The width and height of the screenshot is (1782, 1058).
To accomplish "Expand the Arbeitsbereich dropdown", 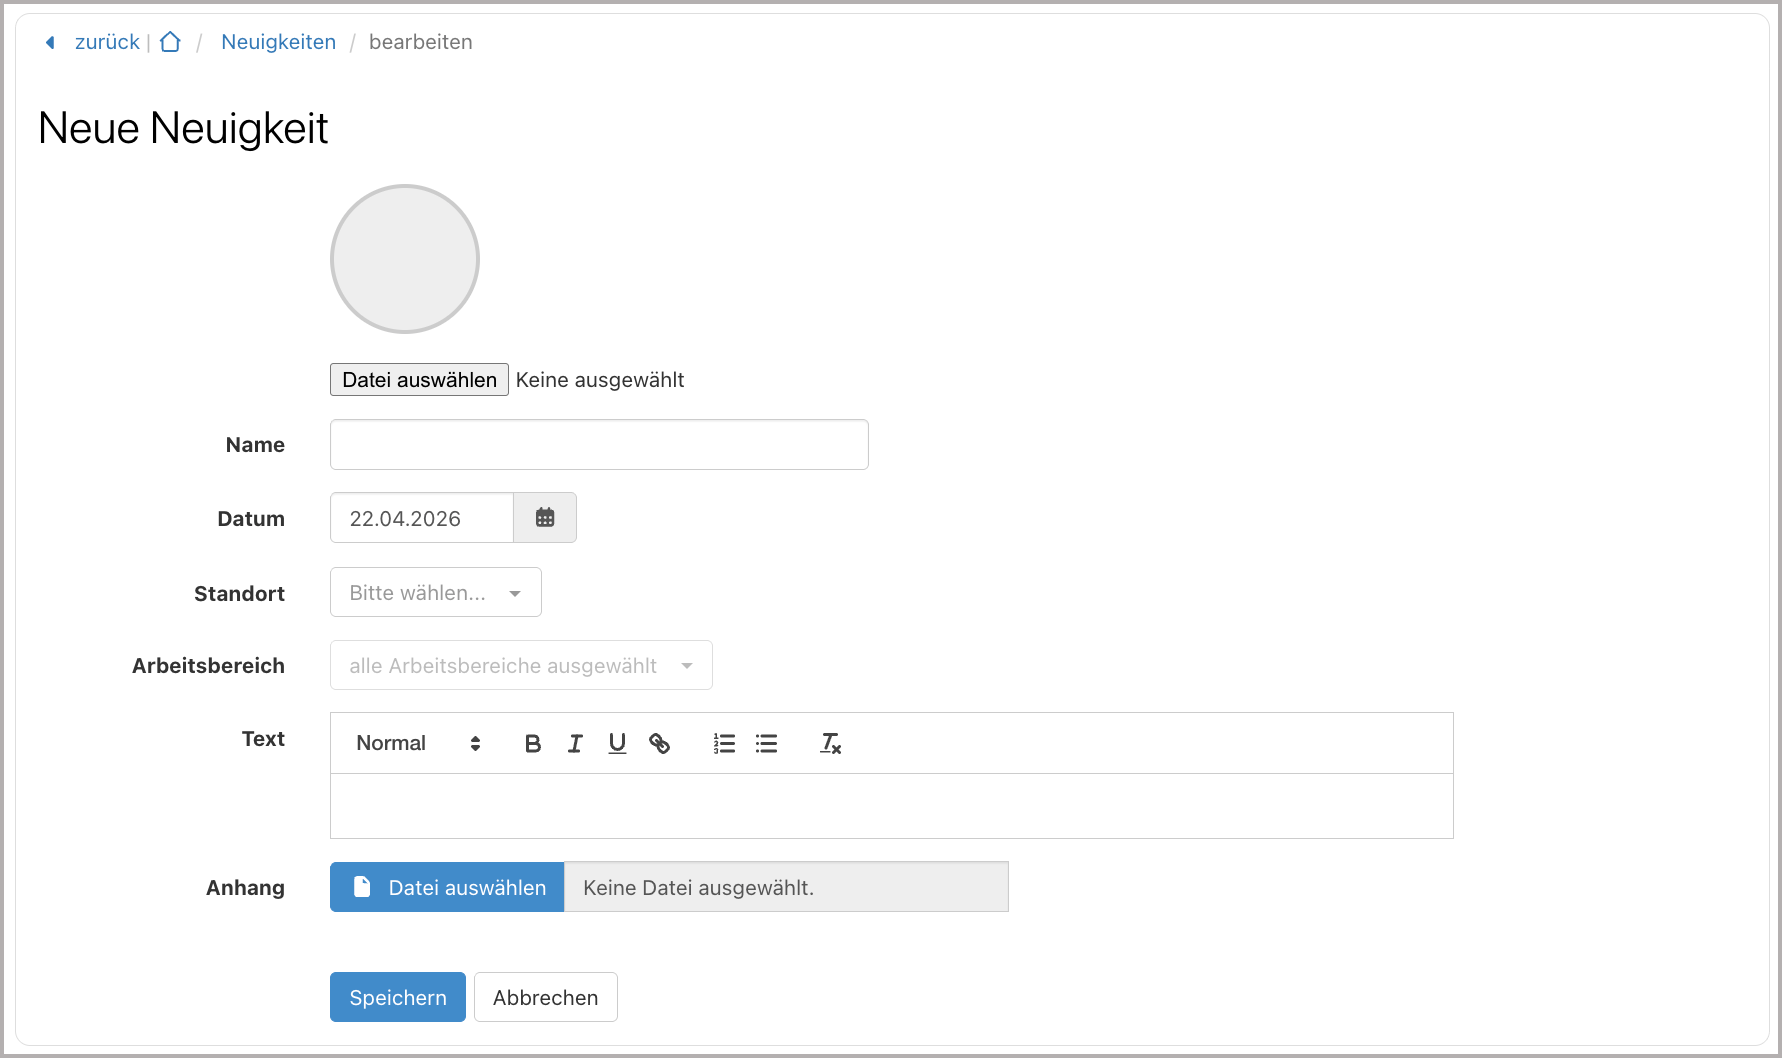I will [521, 666].
